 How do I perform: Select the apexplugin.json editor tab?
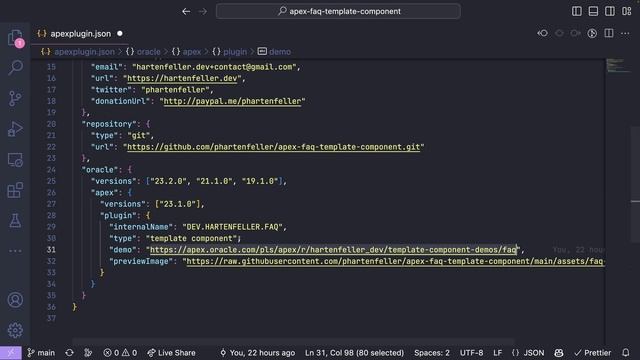[80, 34]
